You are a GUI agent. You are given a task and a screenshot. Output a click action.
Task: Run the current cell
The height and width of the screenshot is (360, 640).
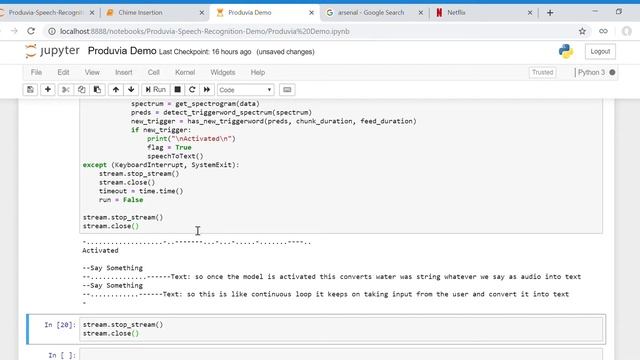[156, 90]
